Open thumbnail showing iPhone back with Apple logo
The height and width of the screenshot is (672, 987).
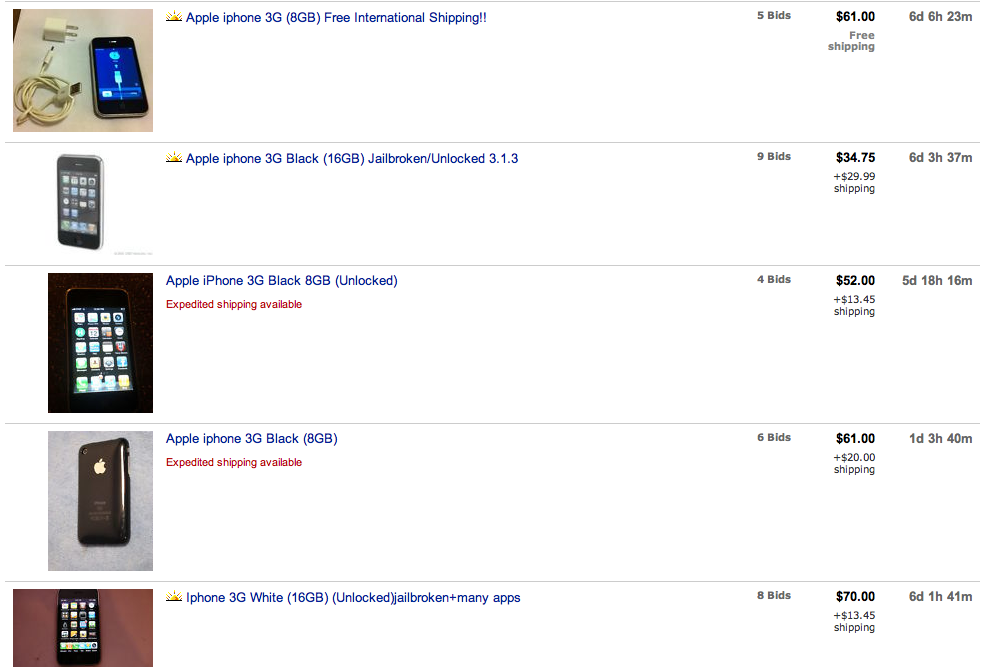[x=100, y=501]
